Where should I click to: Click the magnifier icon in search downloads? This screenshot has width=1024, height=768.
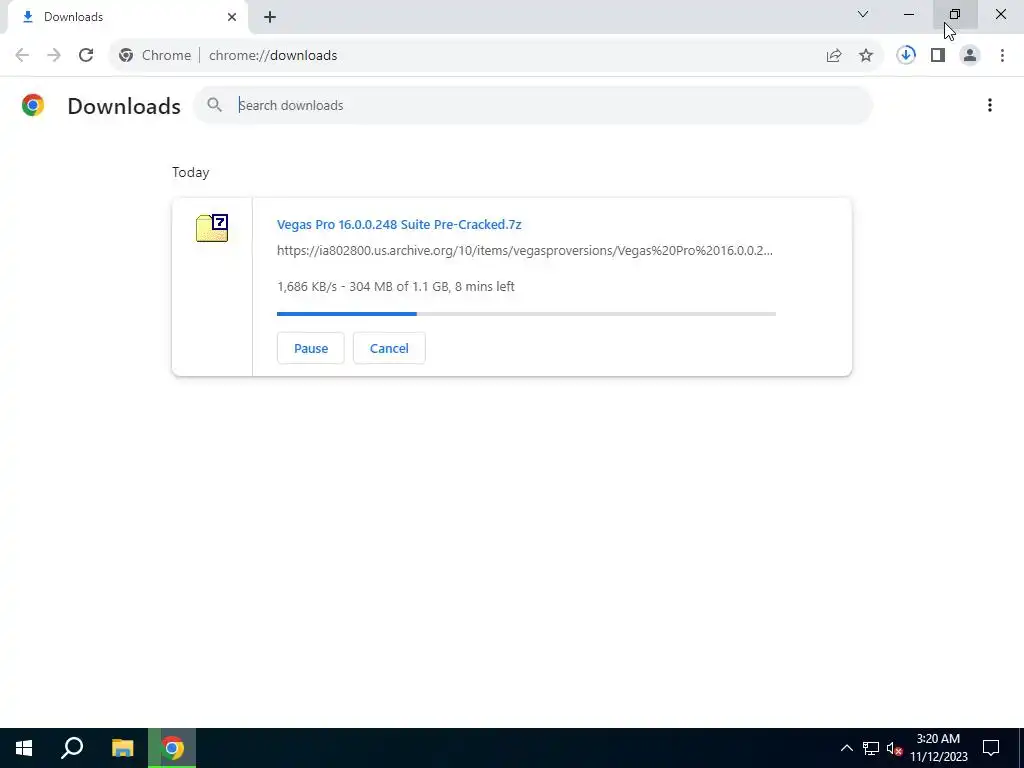[214, 104]
